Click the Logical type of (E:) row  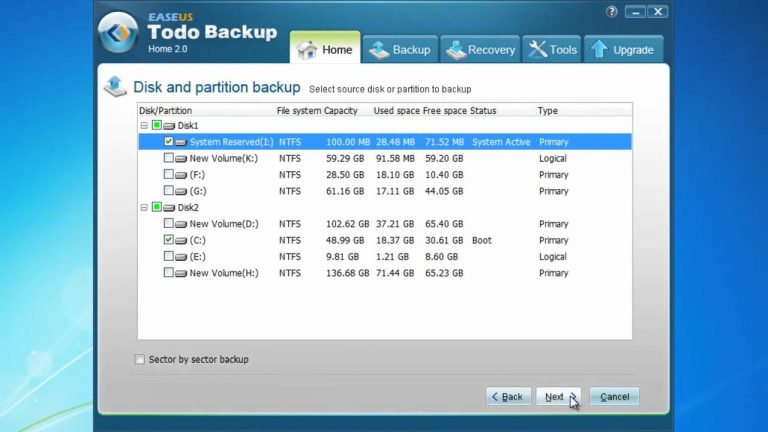pyautogui.click(x=553, y=257)
